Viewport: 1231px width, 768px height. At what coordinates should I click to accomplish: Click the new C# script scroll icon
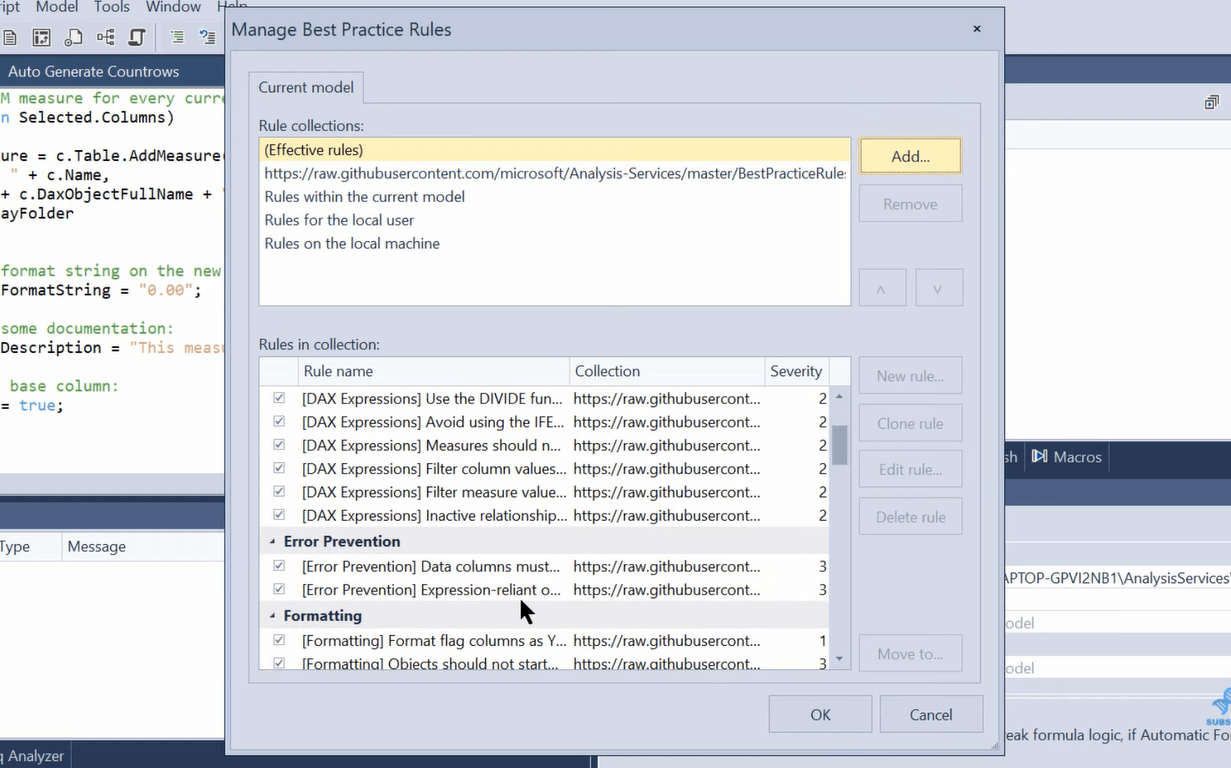click(137, 38)
